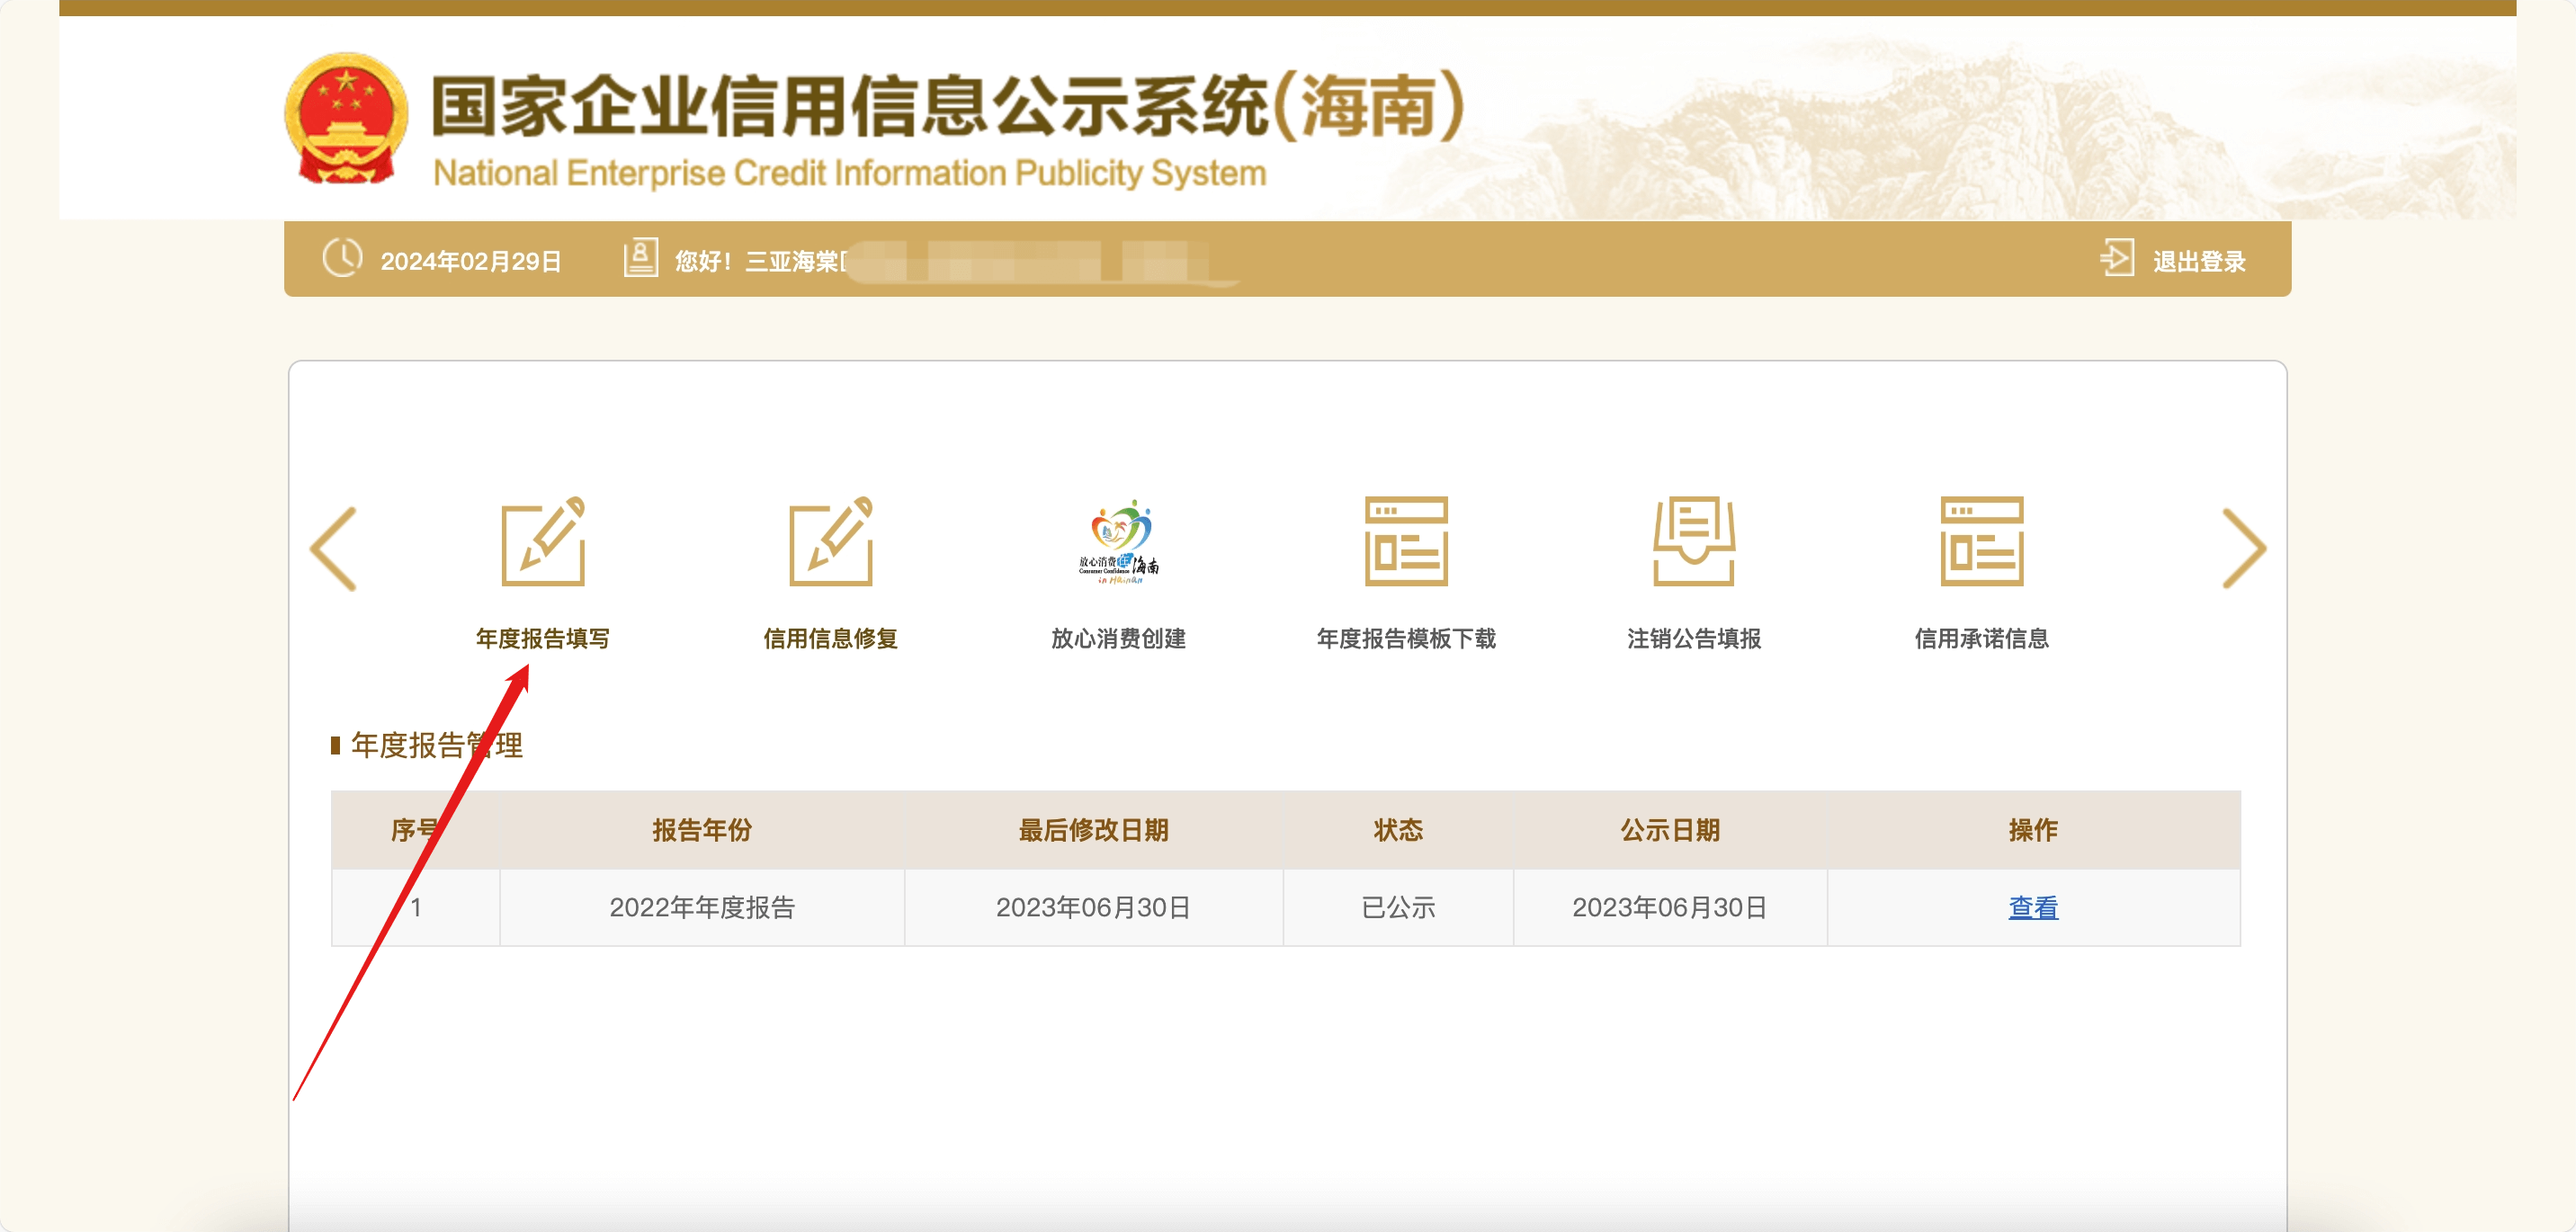The height and width of the screenshot is (1232, 2576).
Task: Open the 注销公告填报 inbox icon
Action: pyautogui.click(x=1693, y=541)
